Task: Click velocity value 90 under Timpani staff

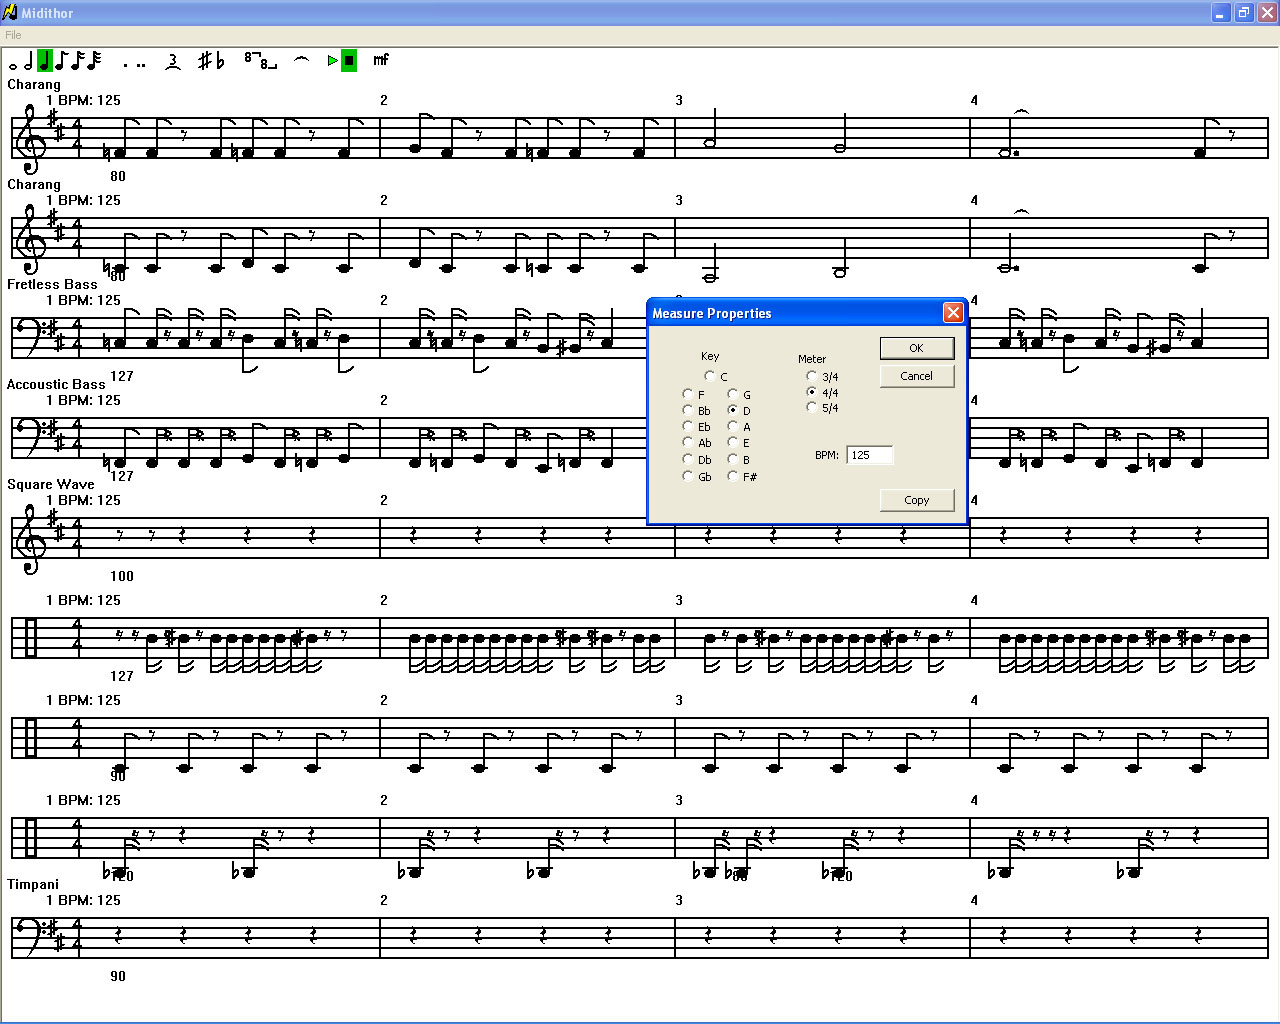Action: [x=118, y=976]
